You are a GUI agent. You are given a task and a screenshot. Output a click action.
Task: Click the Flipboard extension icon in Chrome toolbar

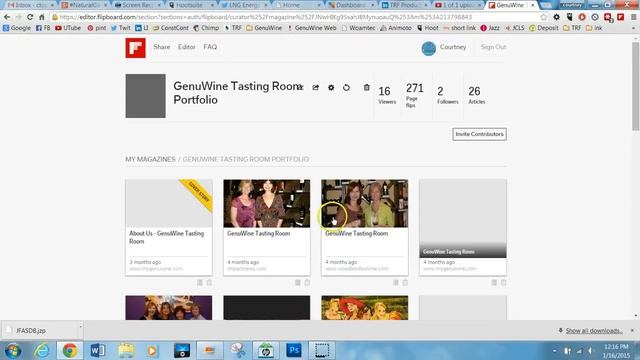click(620, 17)
